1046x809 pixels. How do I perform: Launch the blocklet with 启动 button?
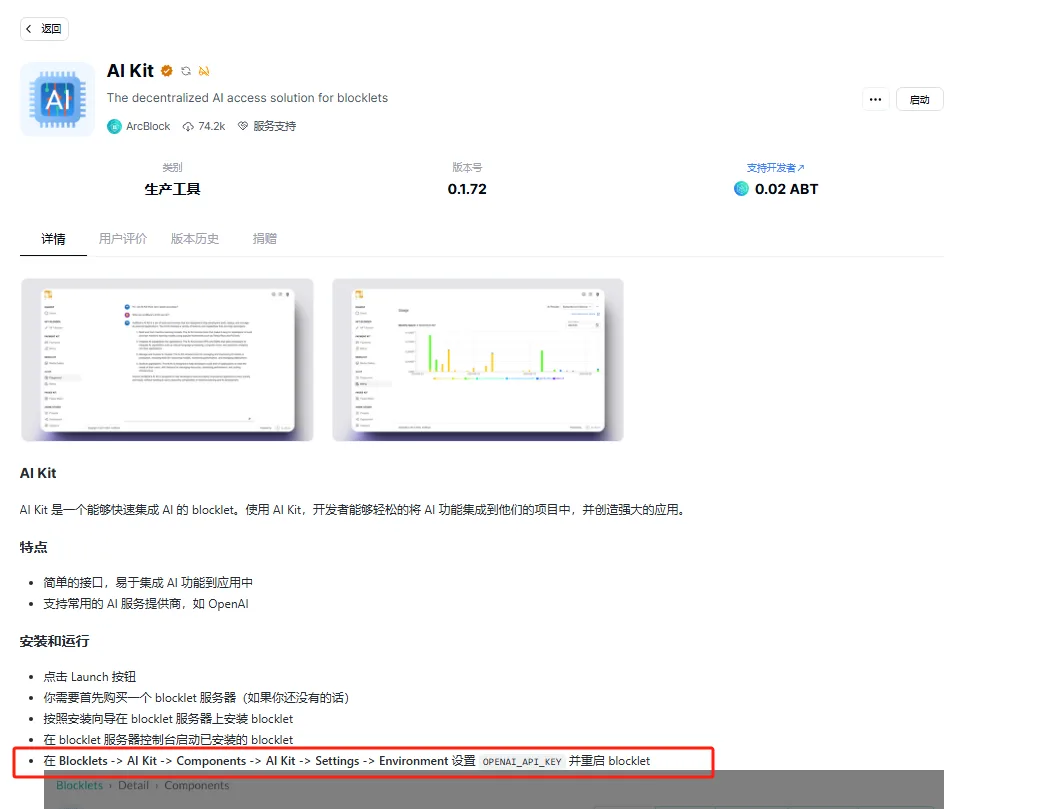[919, 99]
